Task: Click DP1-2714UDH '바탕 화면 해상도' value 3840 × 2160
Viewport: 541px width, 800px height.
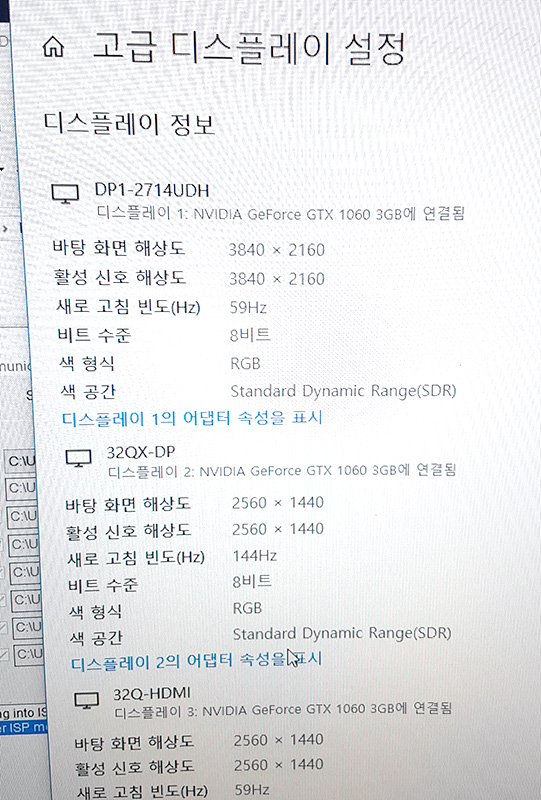Action: (277, 250)
